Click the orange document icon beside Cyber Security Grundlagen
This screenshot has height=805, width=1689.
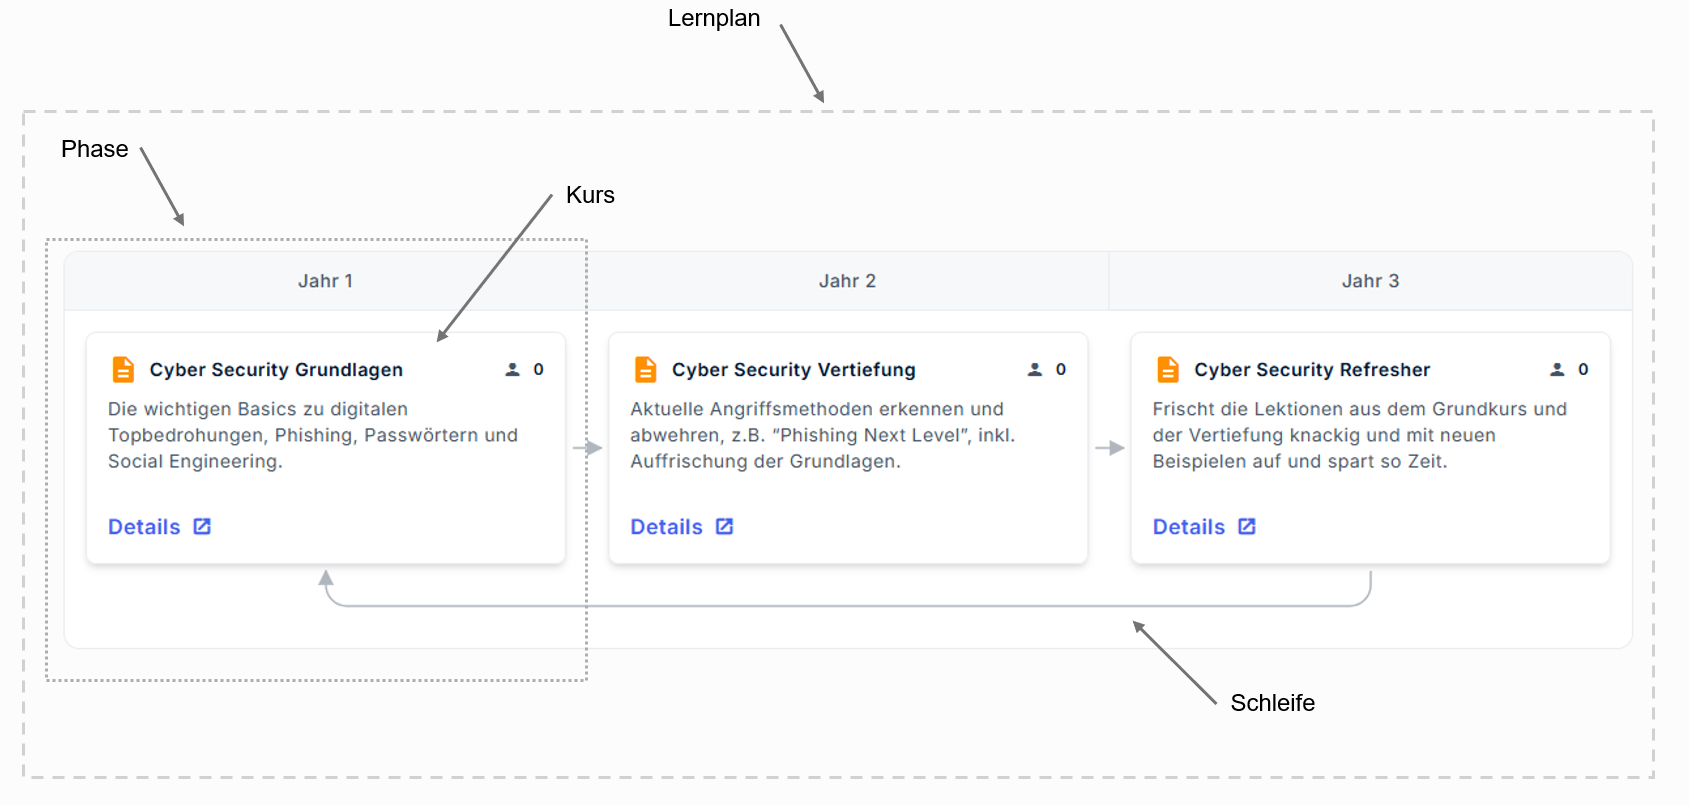(123, 370)
